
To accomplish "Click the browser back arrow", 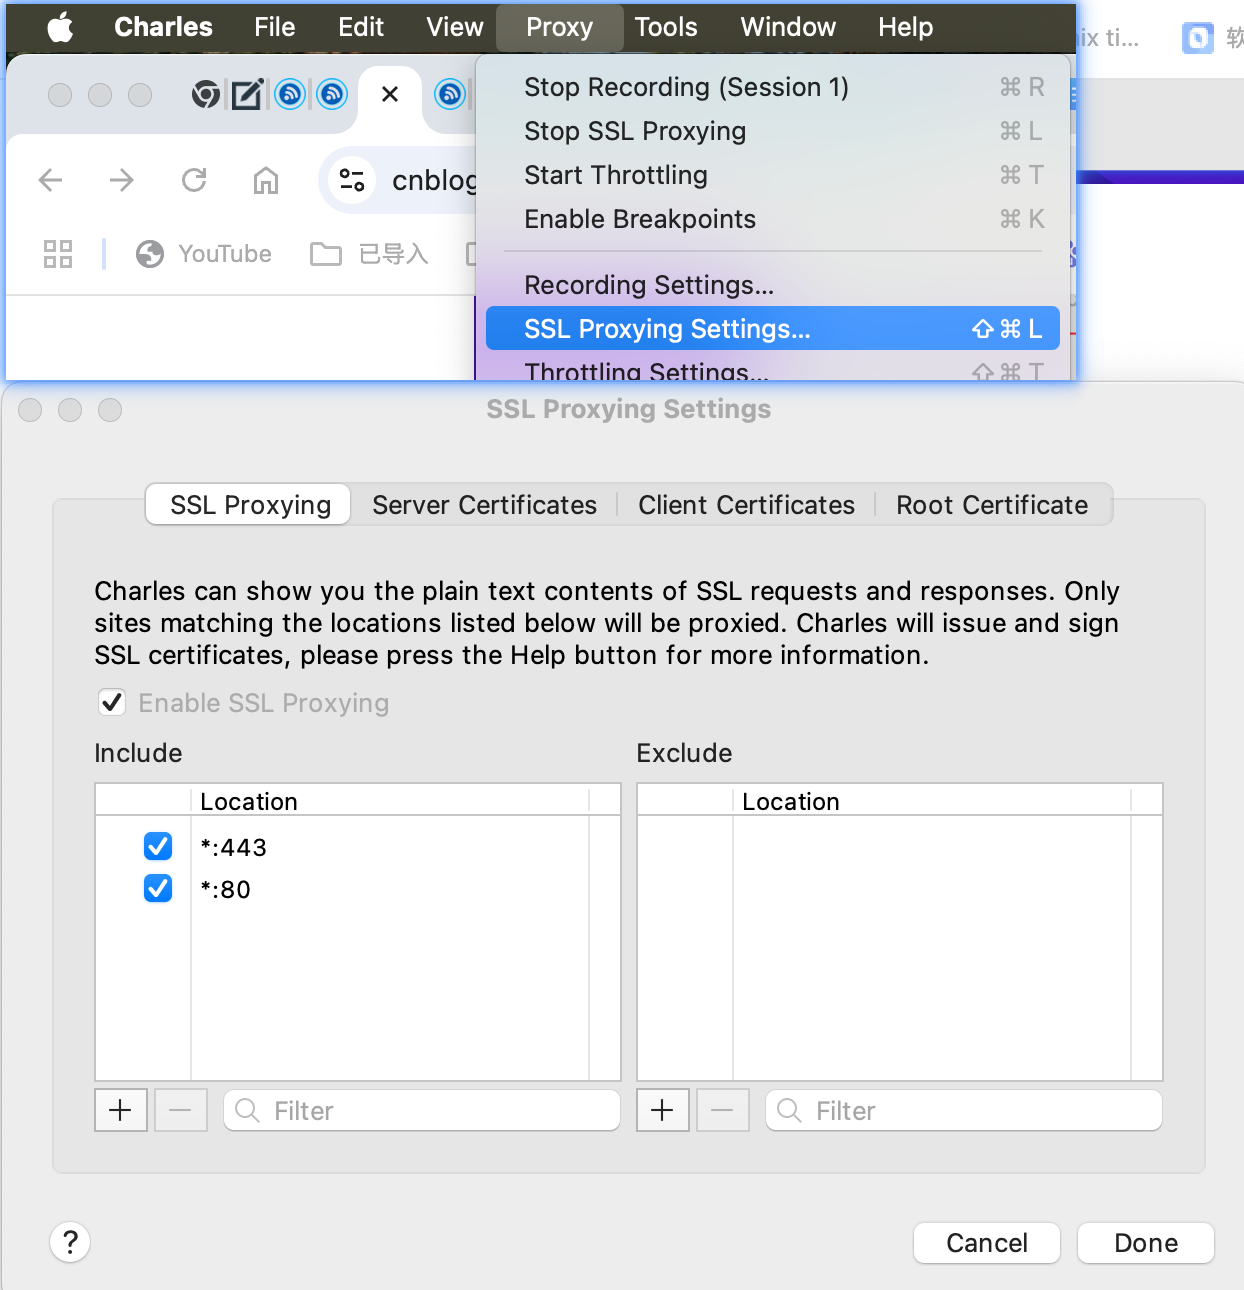I will pyautogui.click(x=50, y=180).
